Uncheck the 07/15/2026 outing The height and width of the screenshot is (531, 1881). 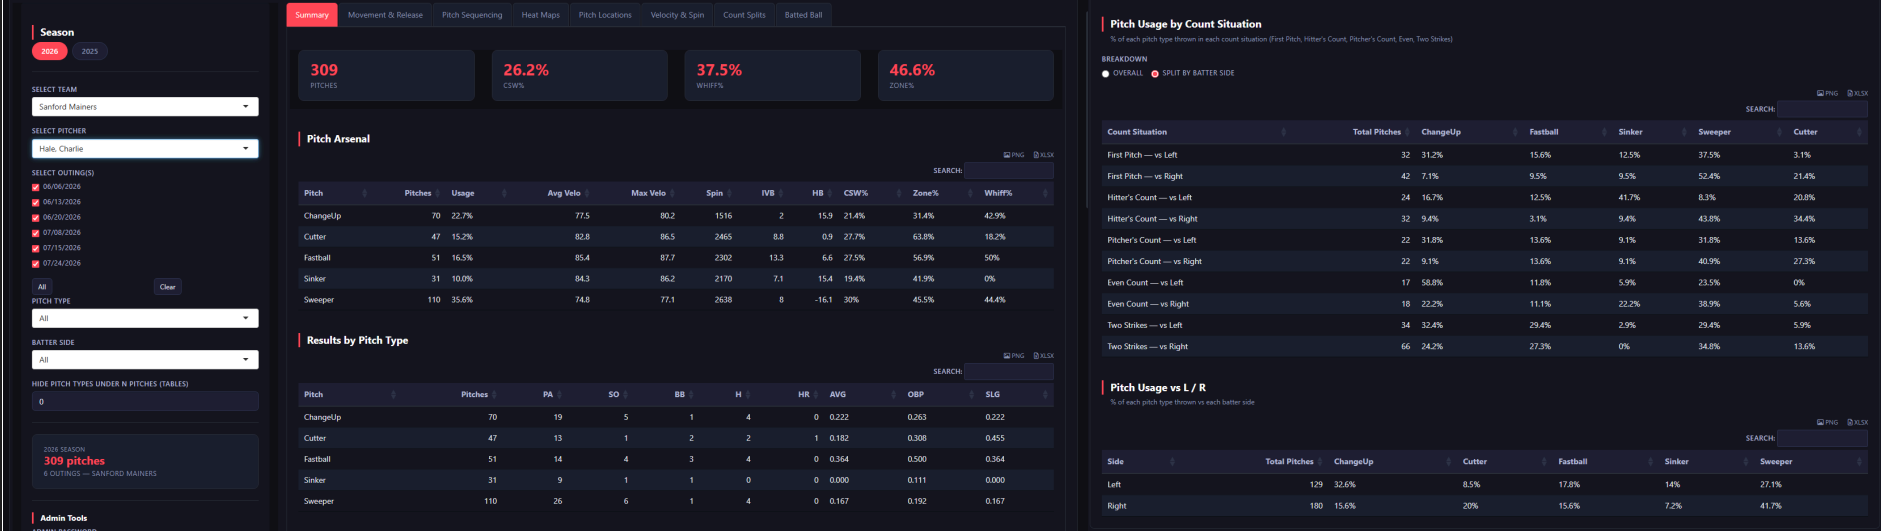click(36, 248)
